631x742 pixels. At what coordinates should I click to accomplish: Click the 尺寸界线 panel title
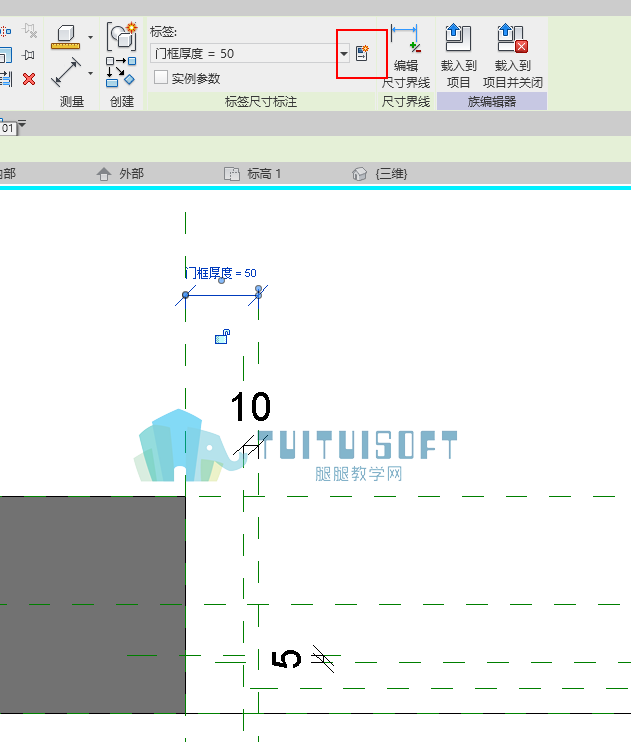406,101
